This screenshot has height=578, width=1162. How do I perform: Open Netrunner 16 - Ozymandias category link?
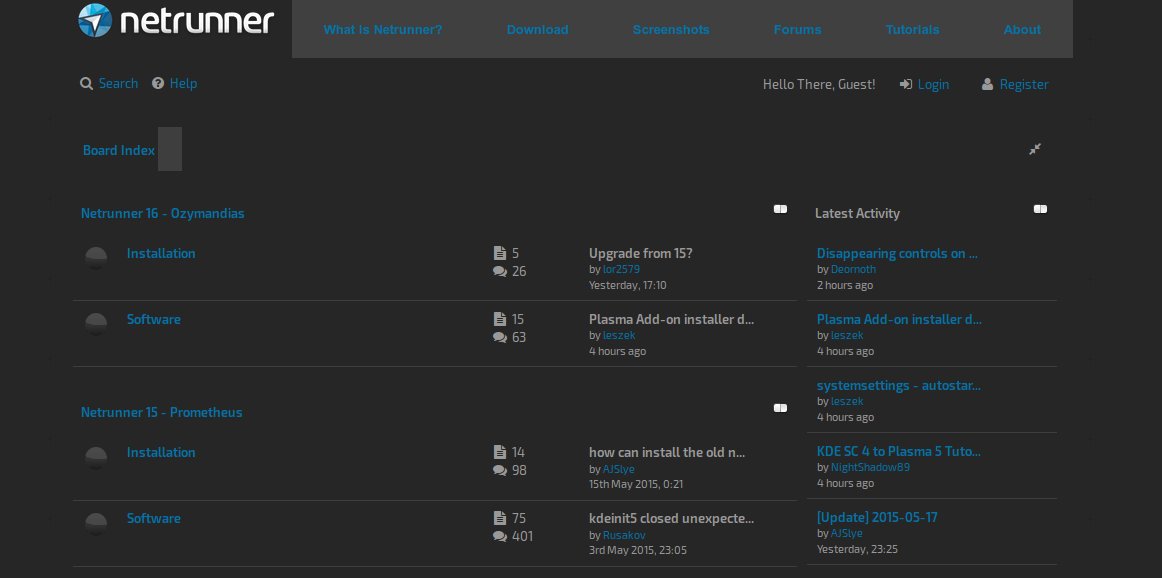[x=162, y=213]
